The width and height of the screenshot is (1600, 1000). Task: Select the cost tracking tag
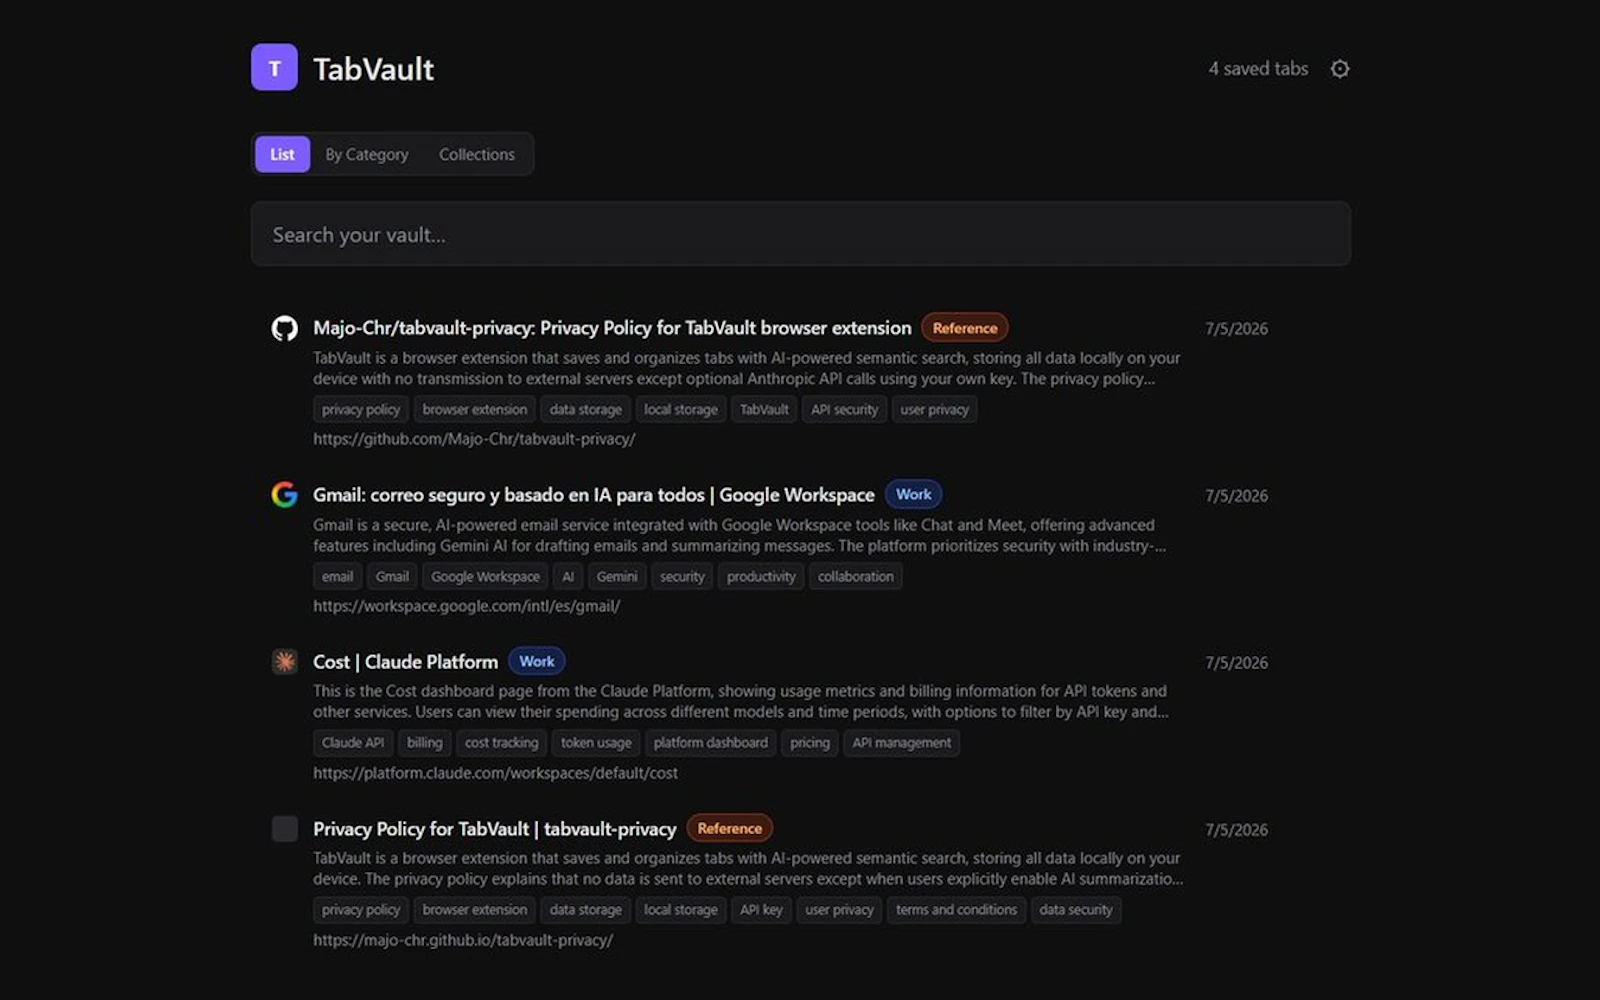(x=501, y=743)
